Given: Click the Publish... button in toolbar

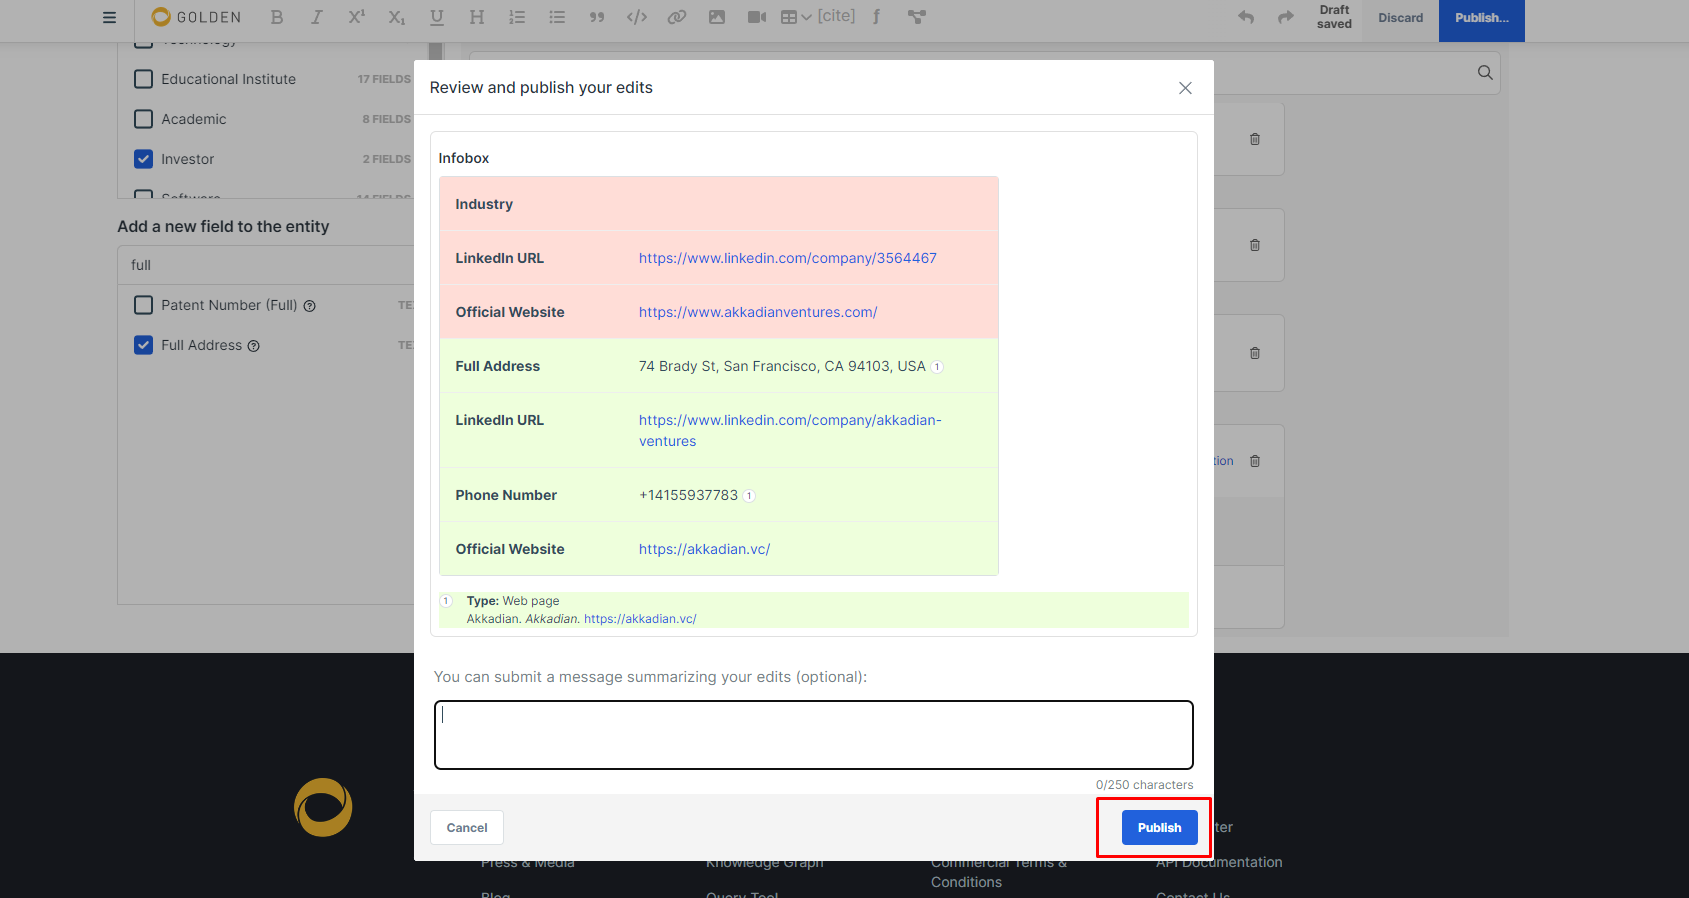Looking at the screenshot, I should click(x=1482, y=18).
